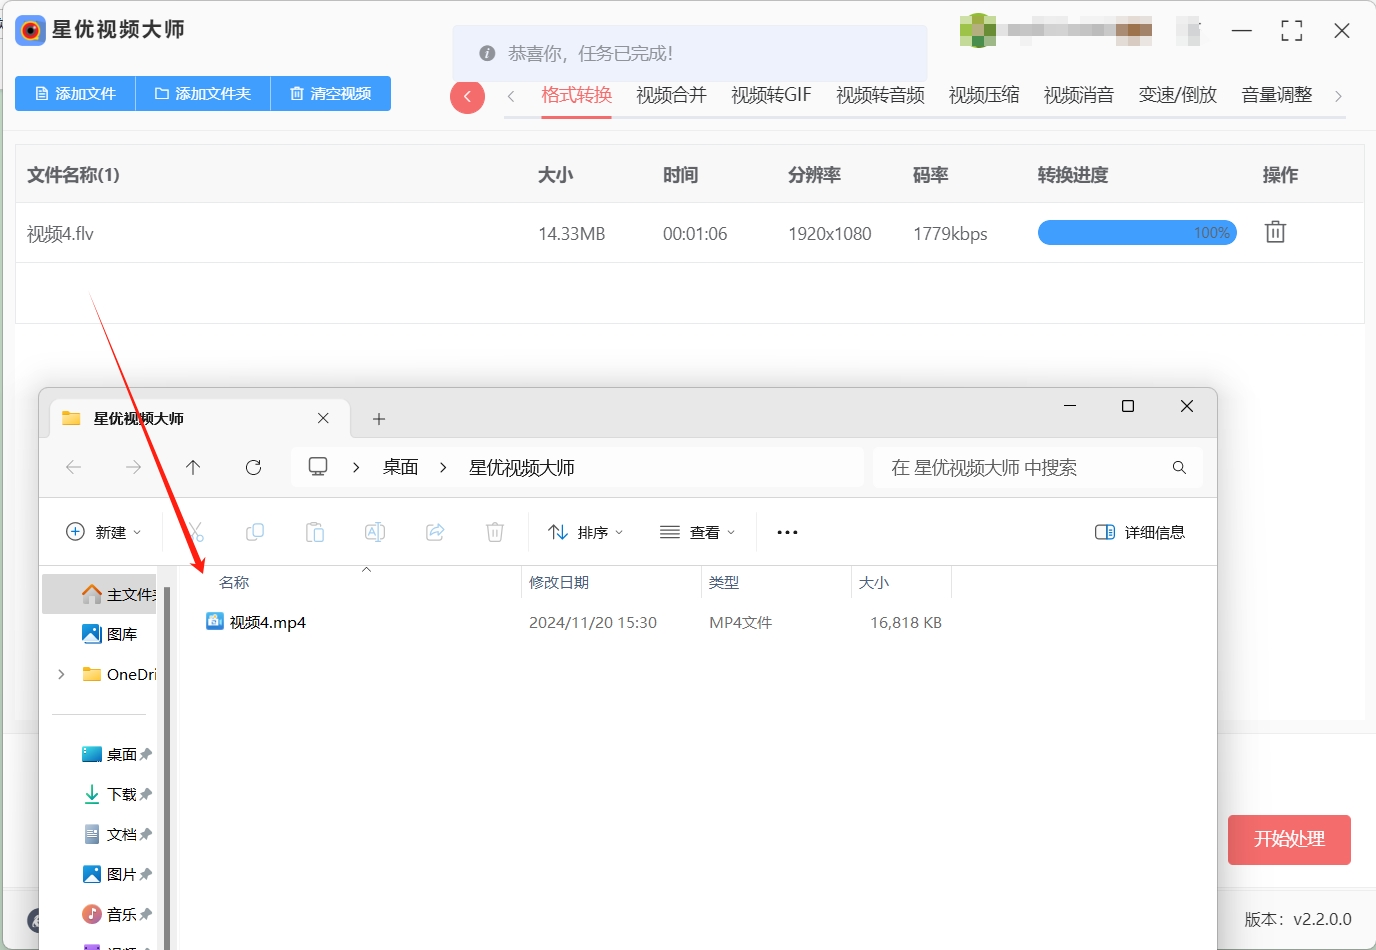The image size is (1376, 950).
Task: Click the Explorer back arrow
Action: 73,467
